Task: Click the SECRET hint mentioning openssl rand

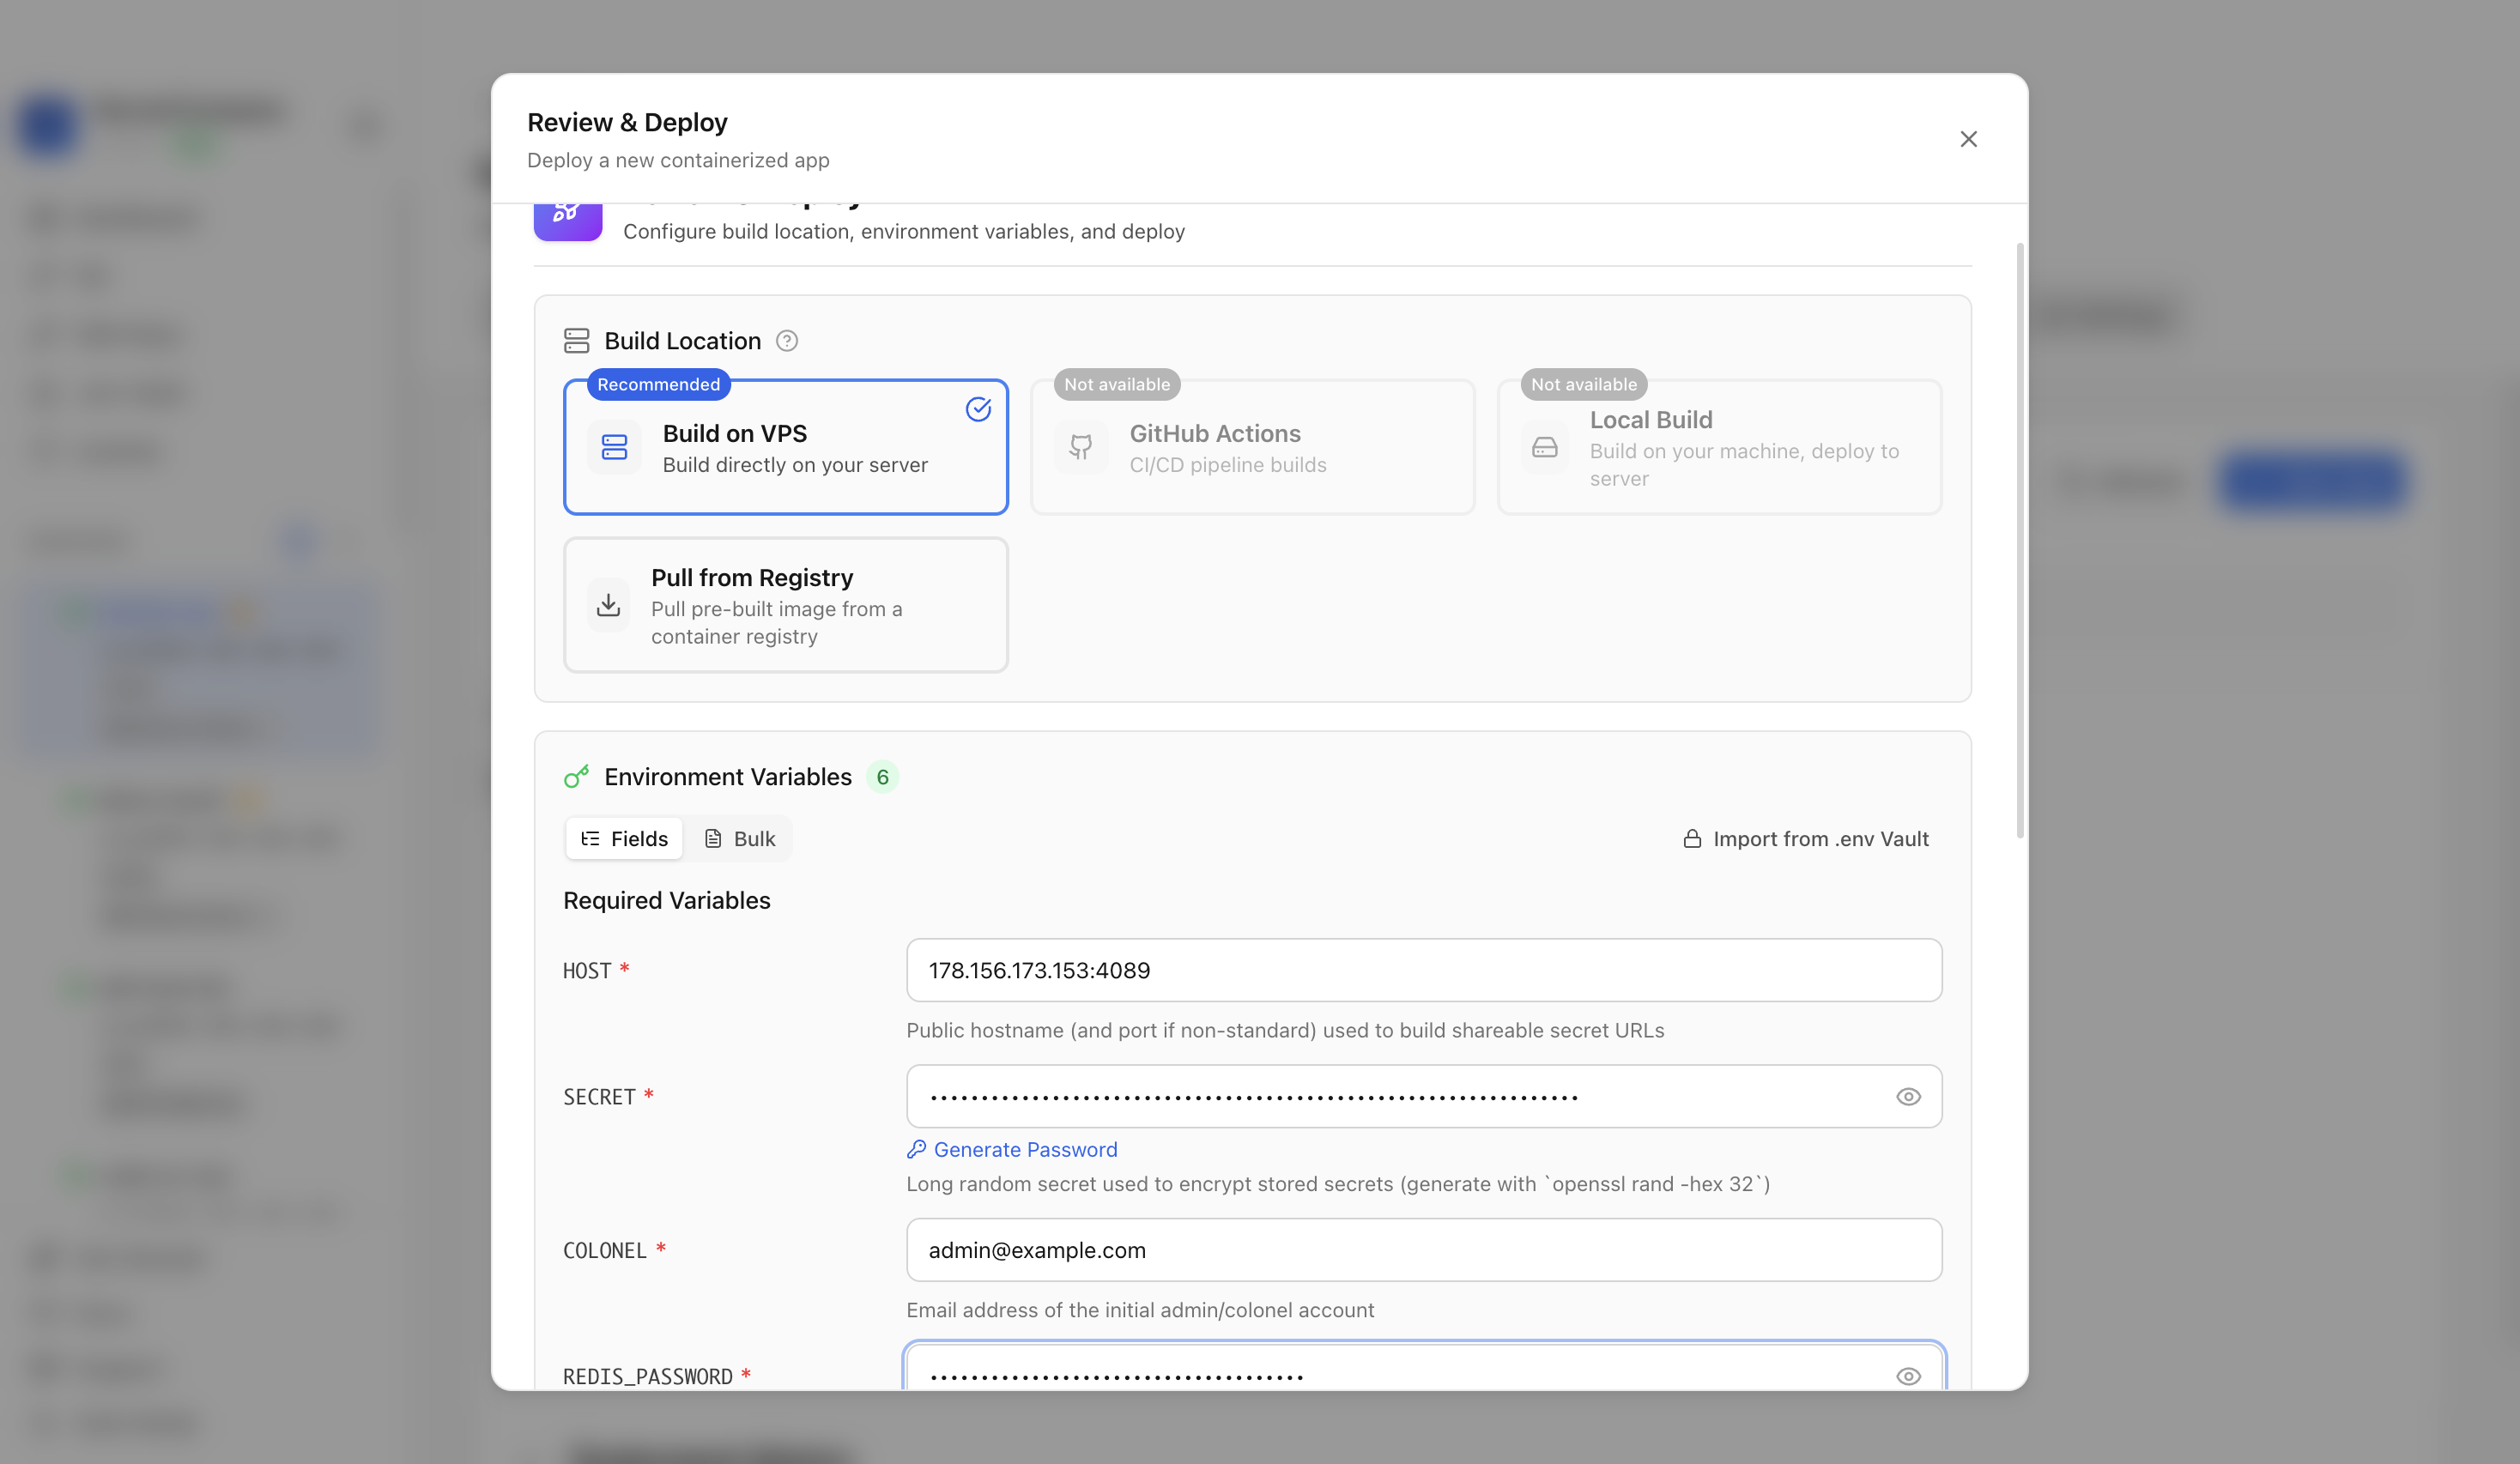Action: (x=1338, y=1185)
